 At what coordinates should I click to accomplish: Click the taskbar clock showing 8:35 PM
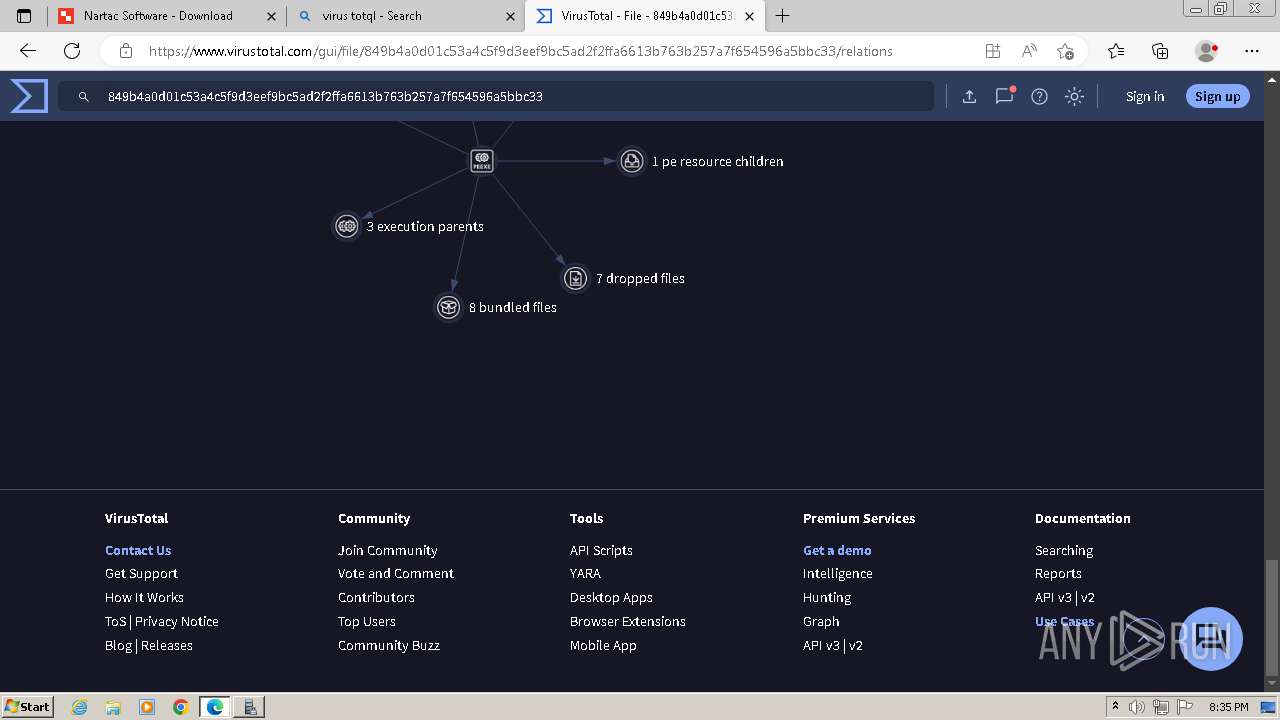pyautogui.click(x=1228, y=707)
